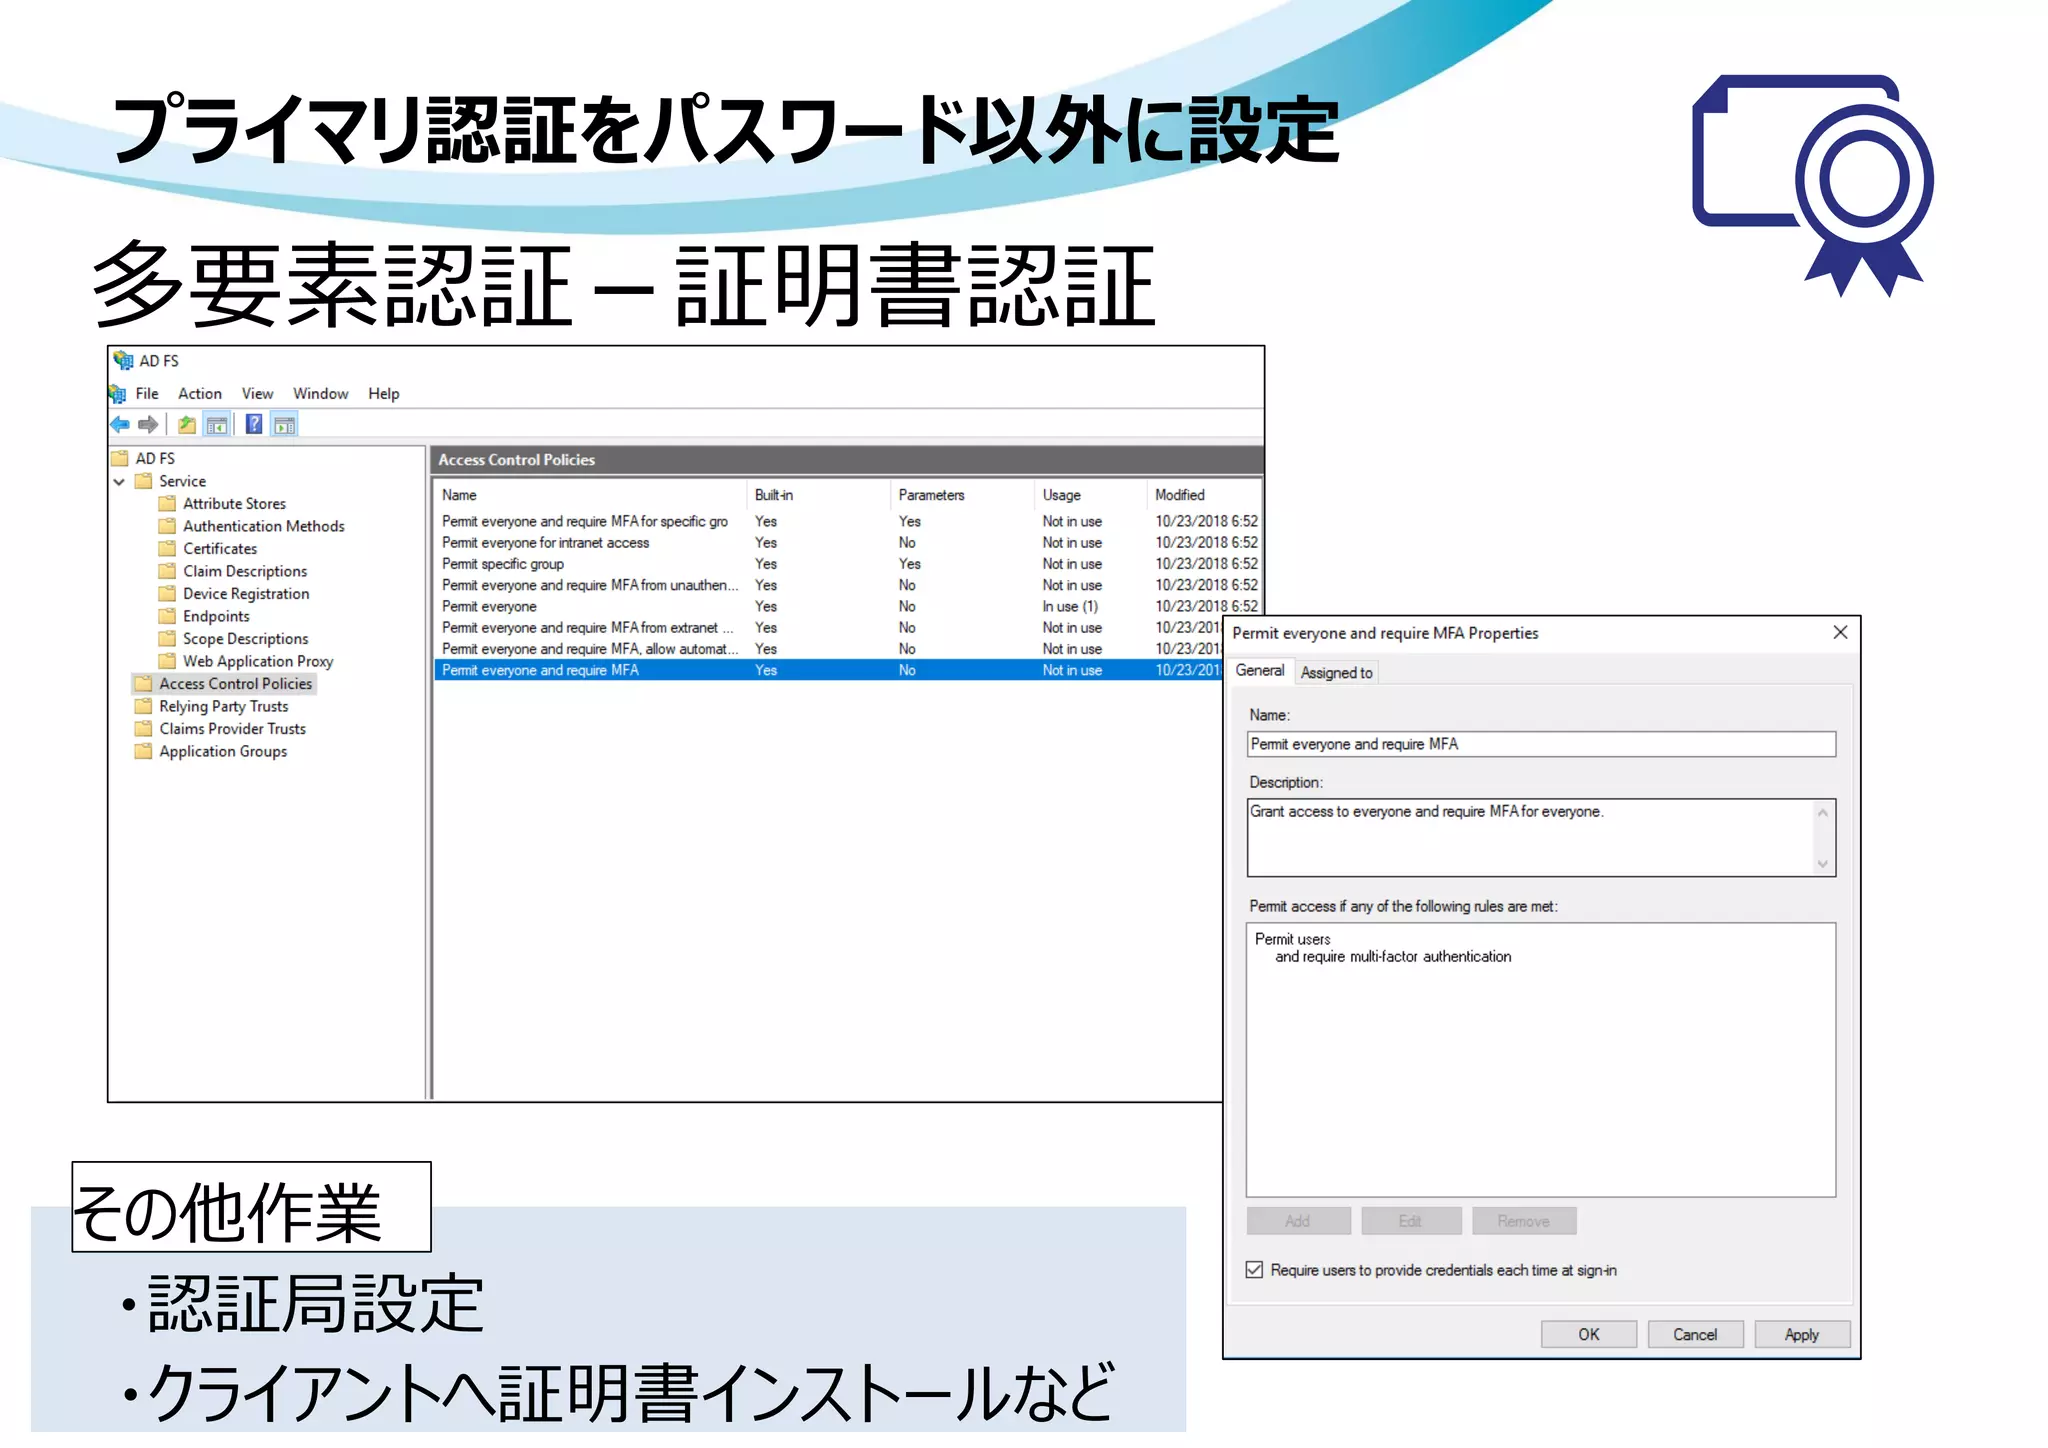The width and height of the screenshot is (2048, 1448).
Task: Select Access Control Policies in the tree
Action: coord(235,684)
